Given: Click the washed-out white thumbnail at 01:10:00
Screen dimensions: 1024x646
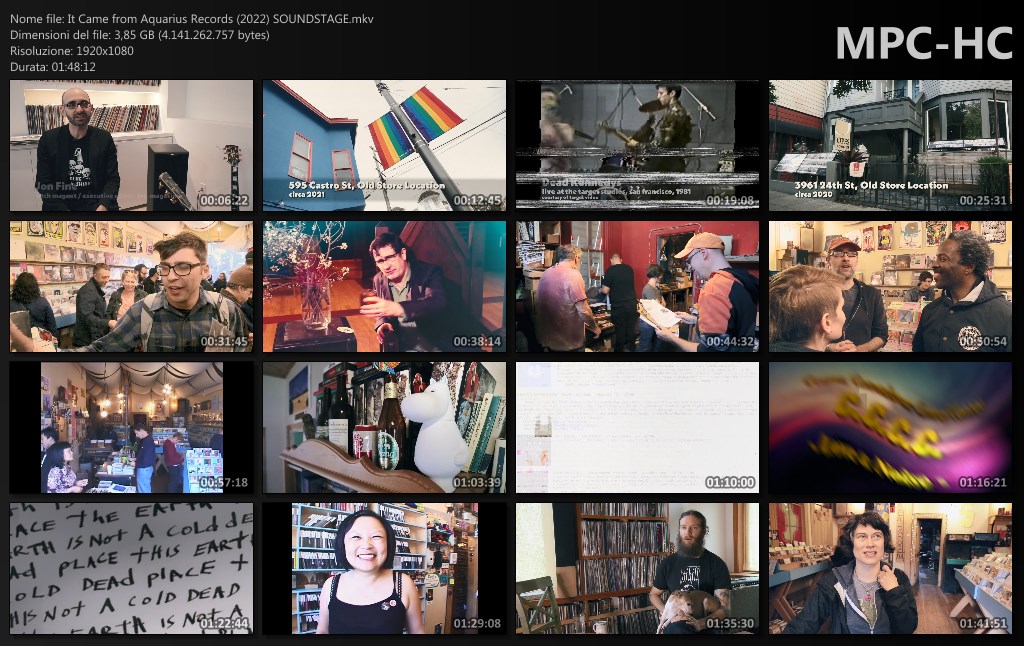Looking at the screenshot, I should 637,427.
